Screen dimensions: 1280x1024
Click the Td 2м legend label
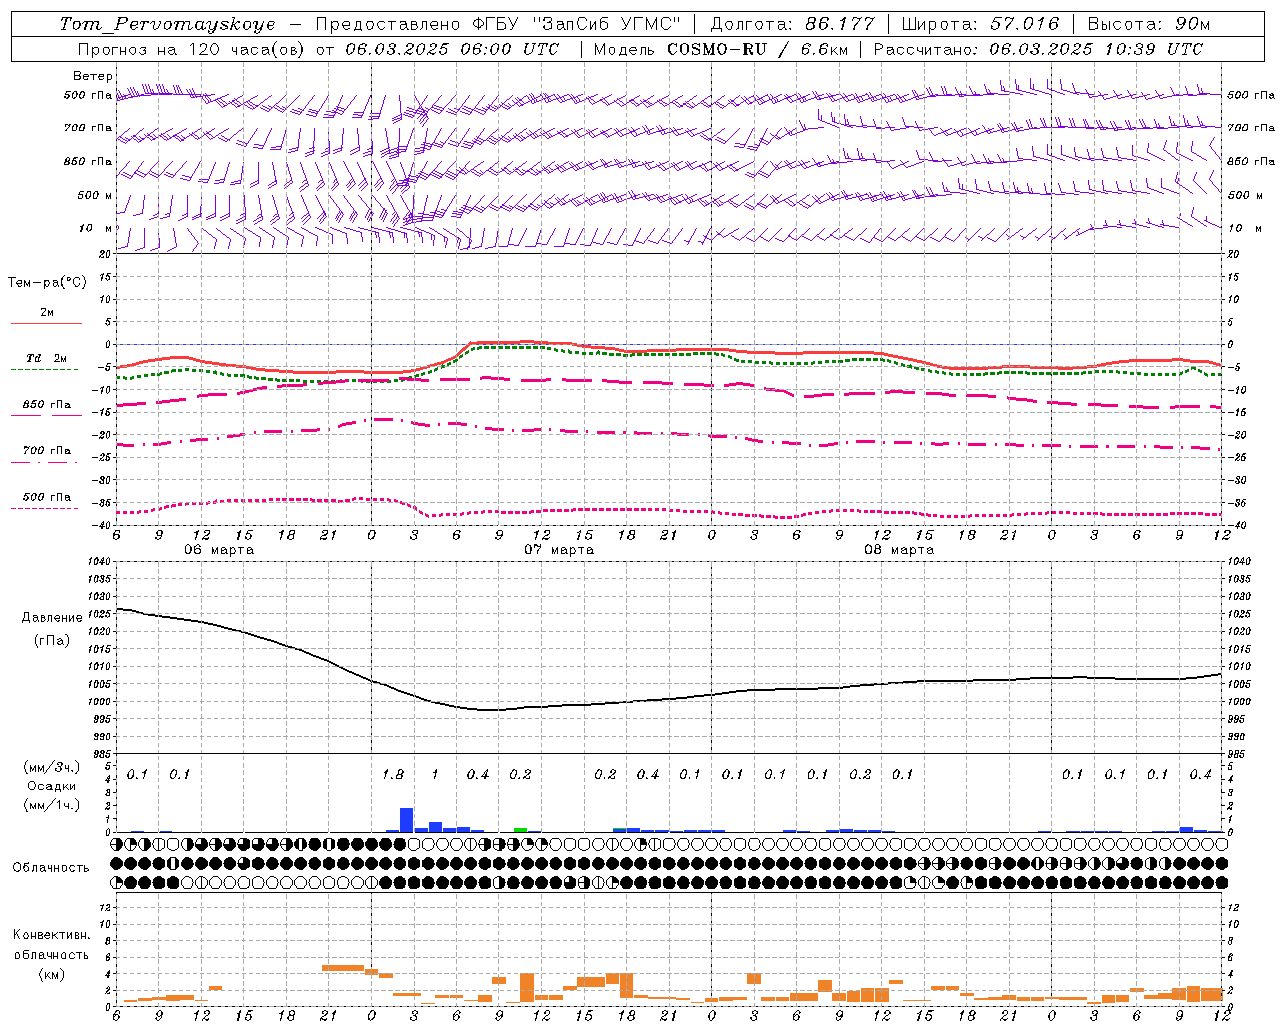[x=47, y=358]
